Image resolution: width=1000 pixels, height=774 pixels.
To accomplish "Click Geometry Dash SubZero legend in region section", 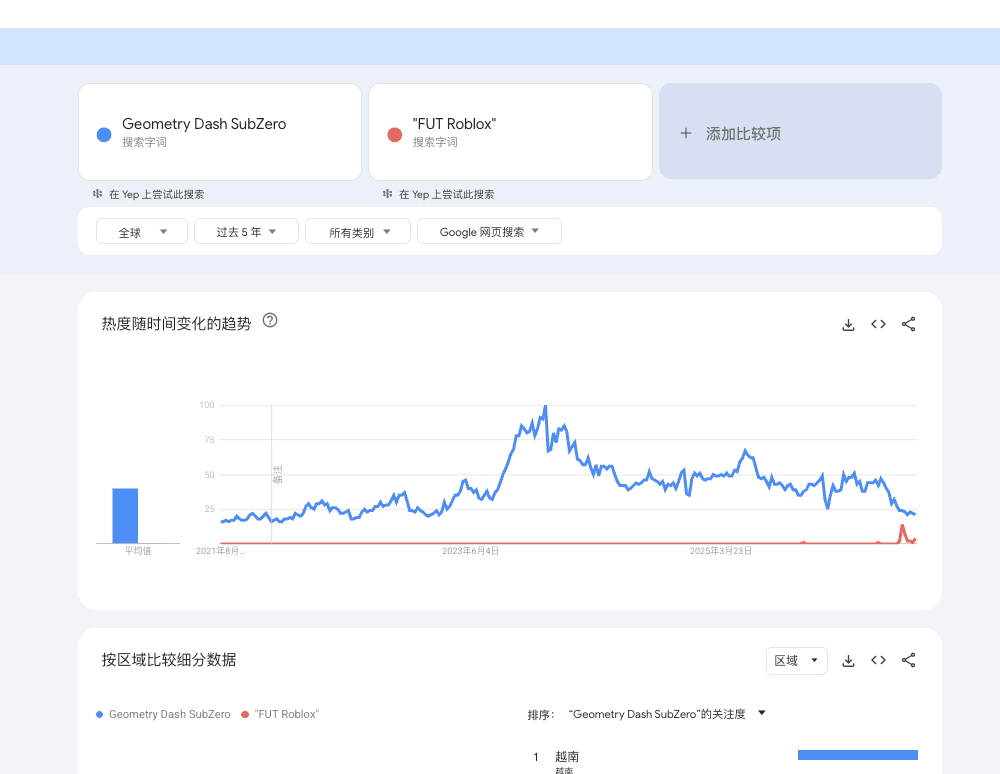I will tap(163, 714).
